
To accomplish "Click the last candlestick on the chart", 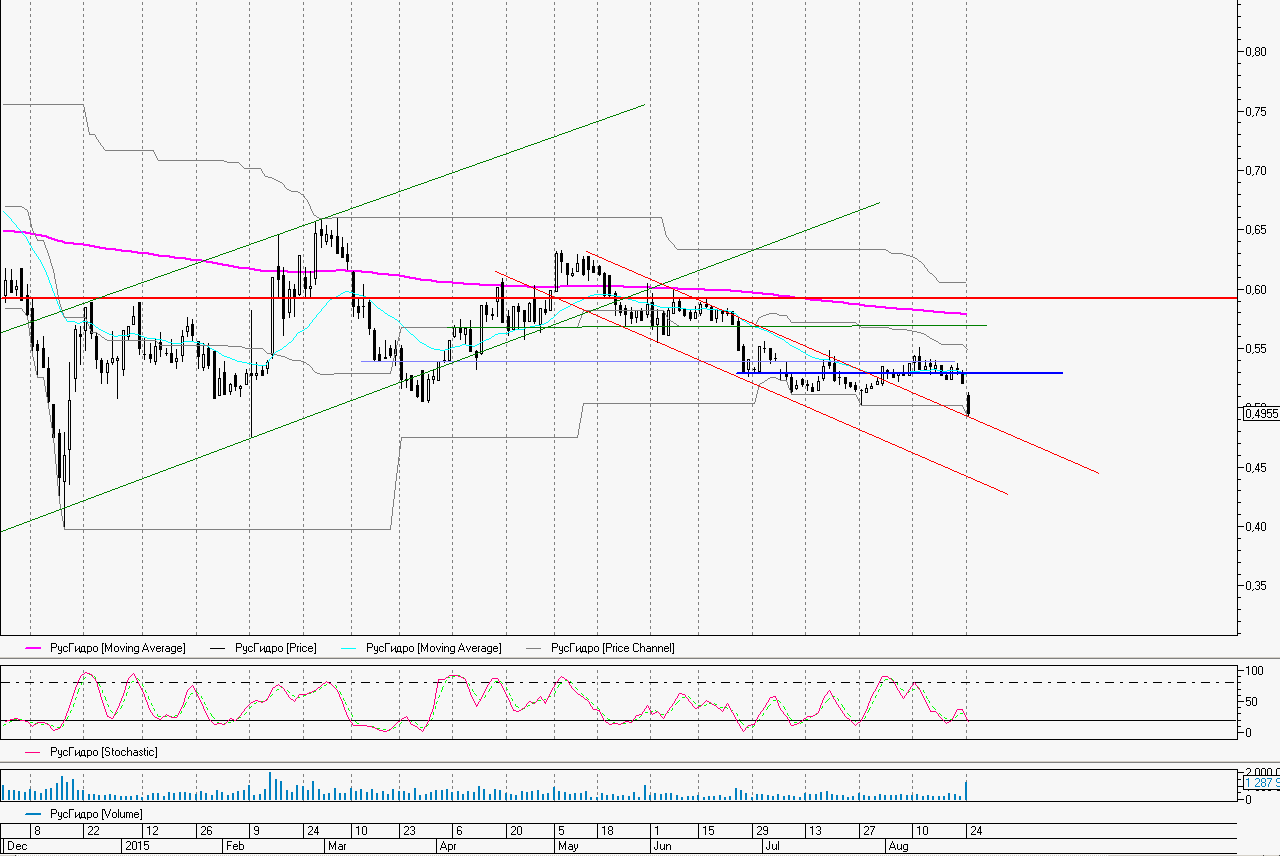I will (x=968, y=404).
